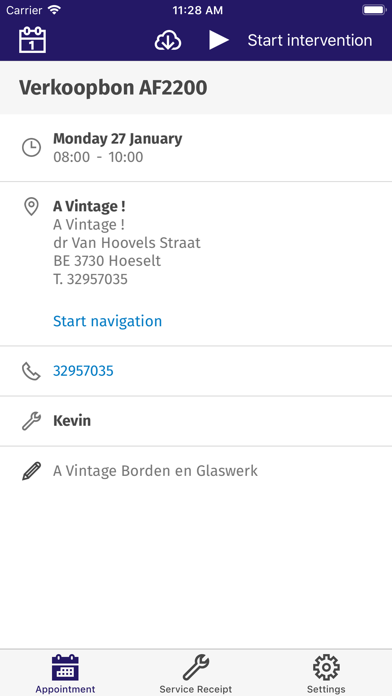The width and height of the screenshot is (392, 696).
Task: Switch to the Appointment tab
Action: (x=65, y=674)
